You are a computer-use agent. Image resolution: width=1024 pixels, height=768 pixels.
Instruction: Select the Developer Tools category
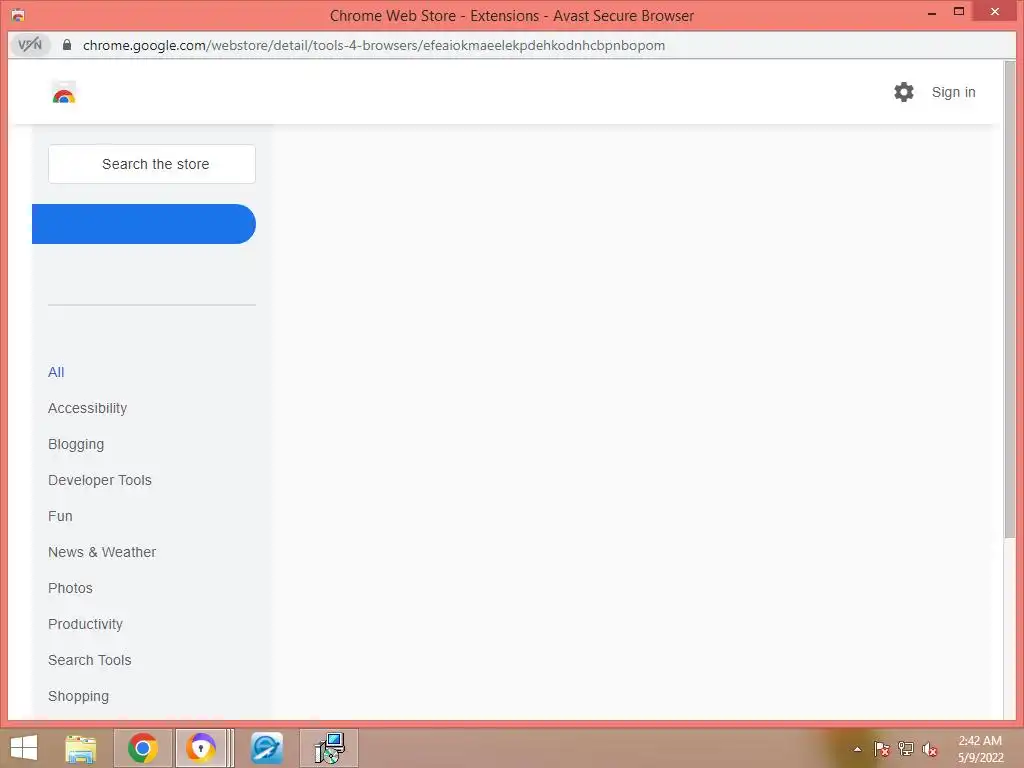(100, 480)
